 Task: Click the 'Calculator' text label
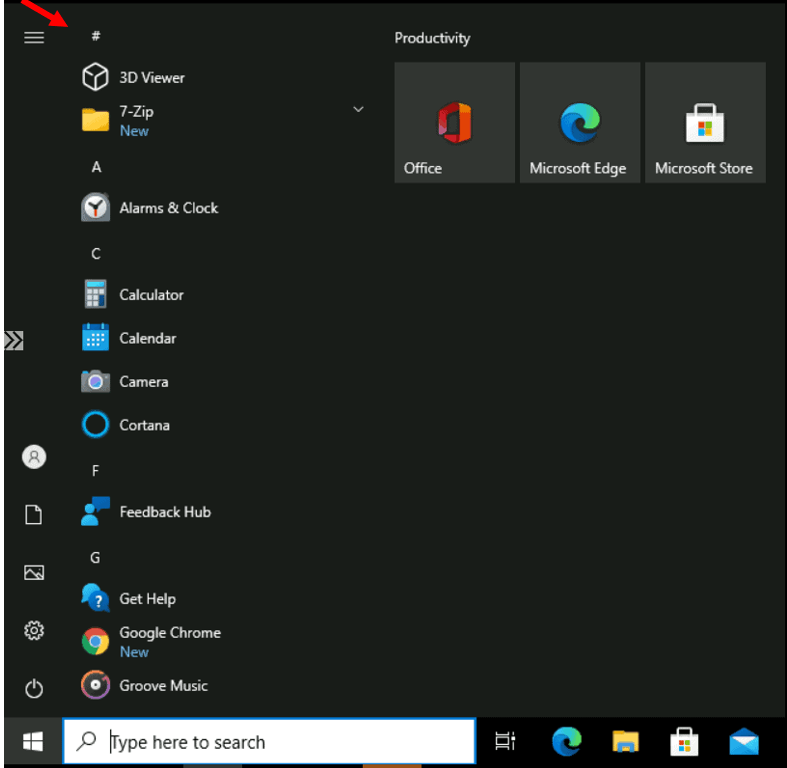point(152,295)
